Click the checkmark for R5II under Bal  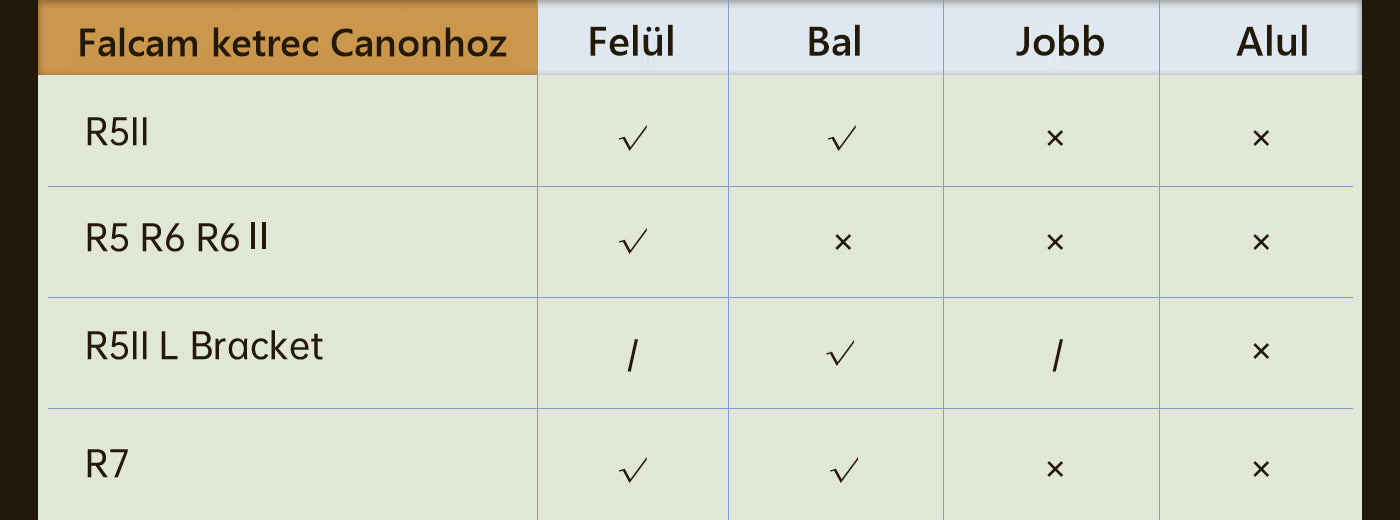coord(842,138)
